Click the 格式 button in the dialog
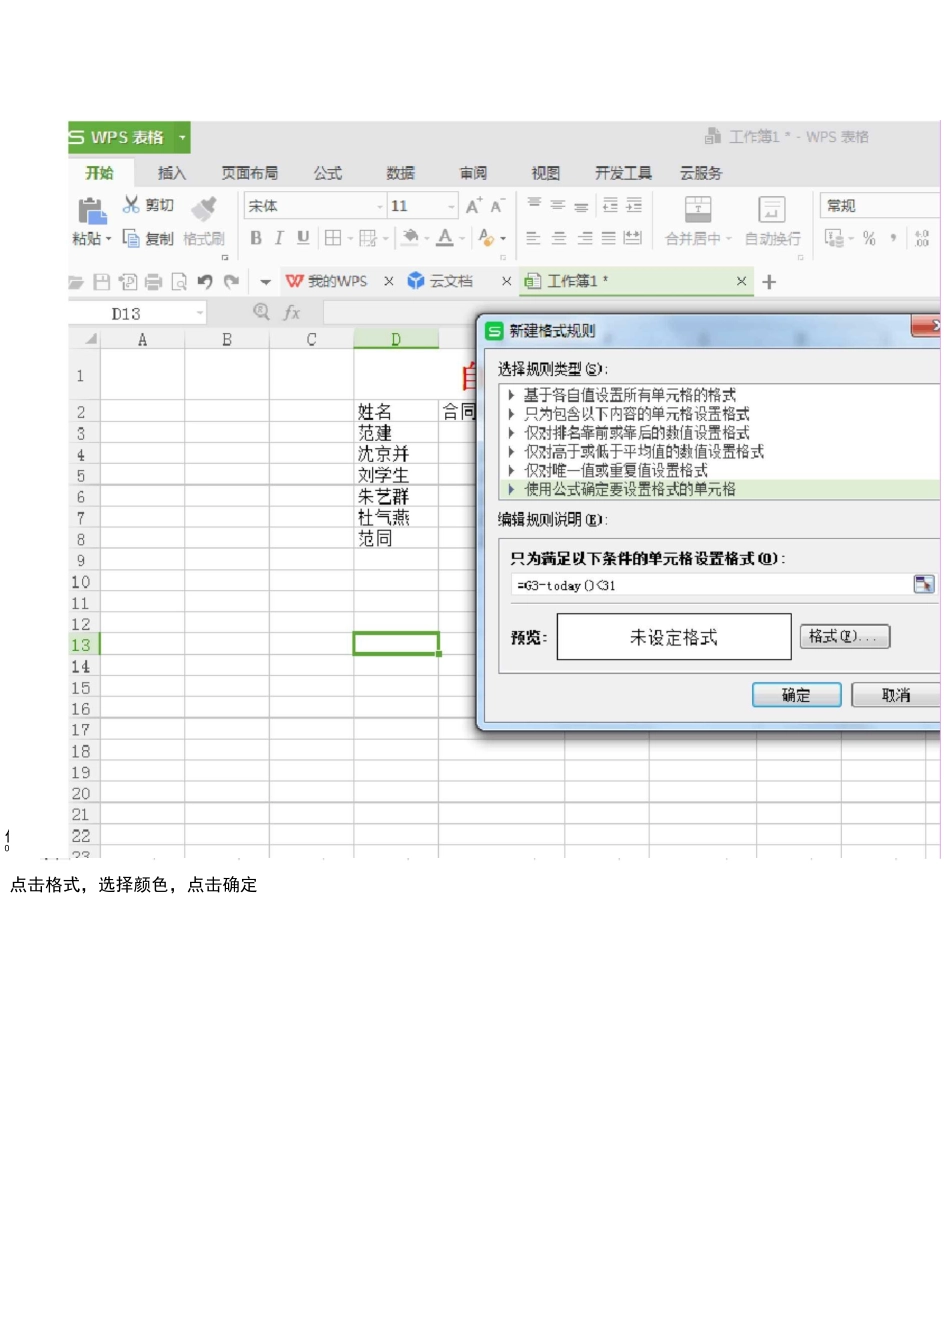Screen dimensions: 950x1318 click(844, 636)
